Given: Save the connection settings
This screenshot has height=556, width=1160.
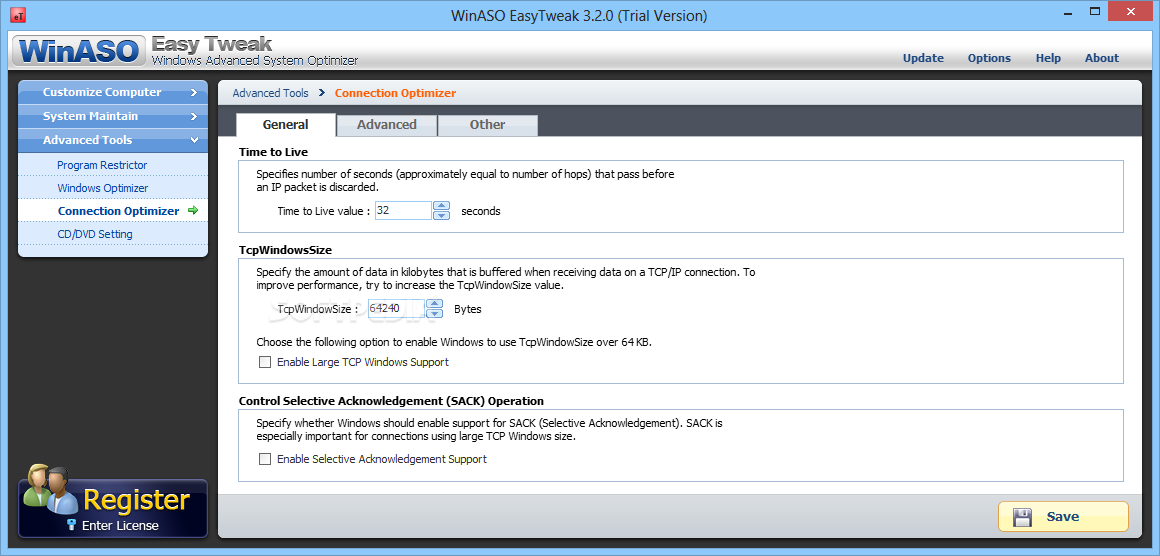Looking at the screenshot, I should (x=1063, y=517).
